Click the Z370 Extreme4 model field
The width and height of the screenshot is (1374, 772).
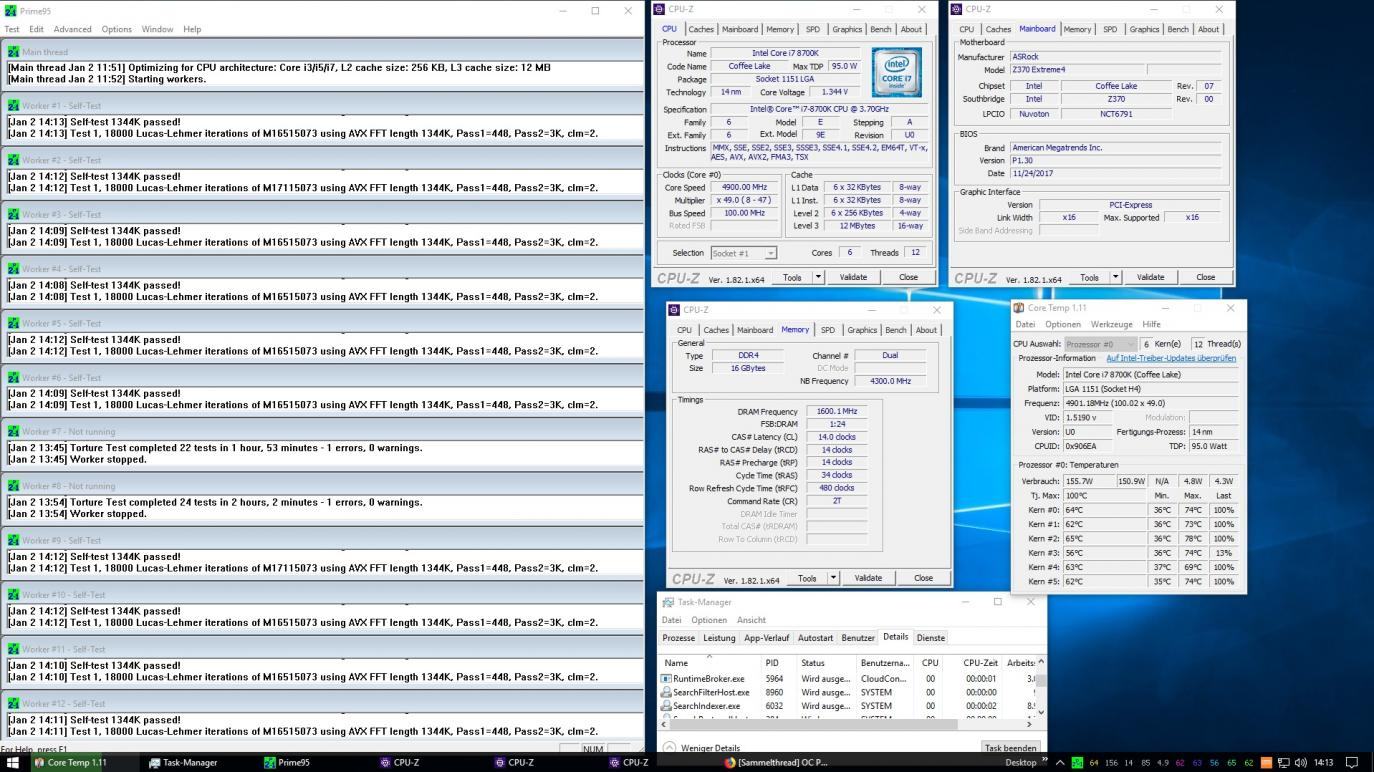(x=1076, y=70)
